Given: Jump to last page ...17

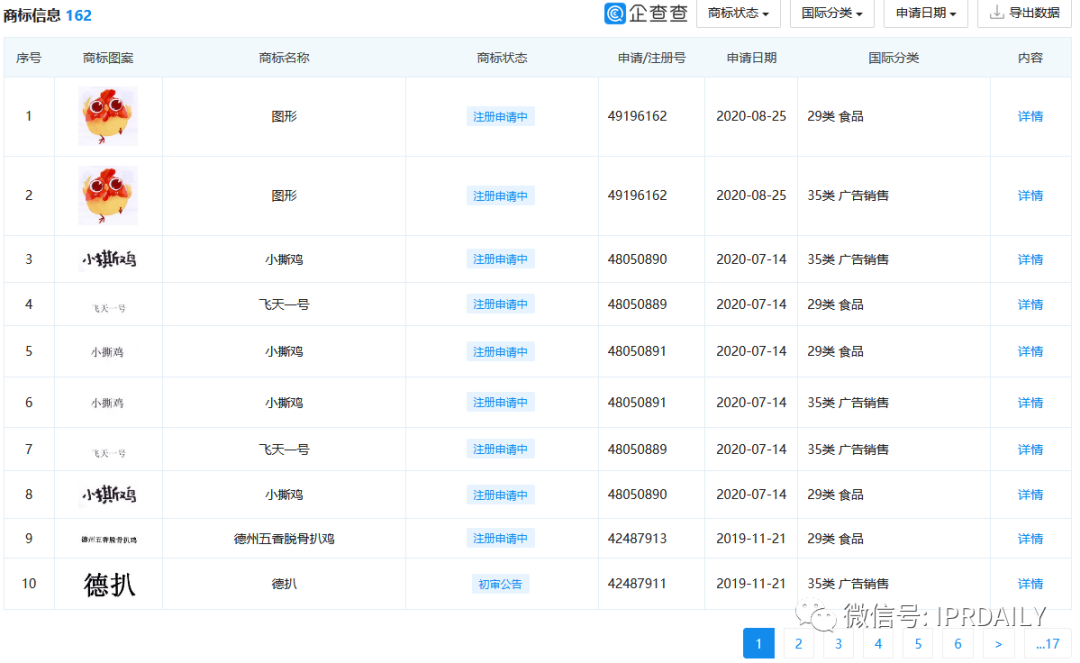Looking at the screenshot, I should [1047, 644].
